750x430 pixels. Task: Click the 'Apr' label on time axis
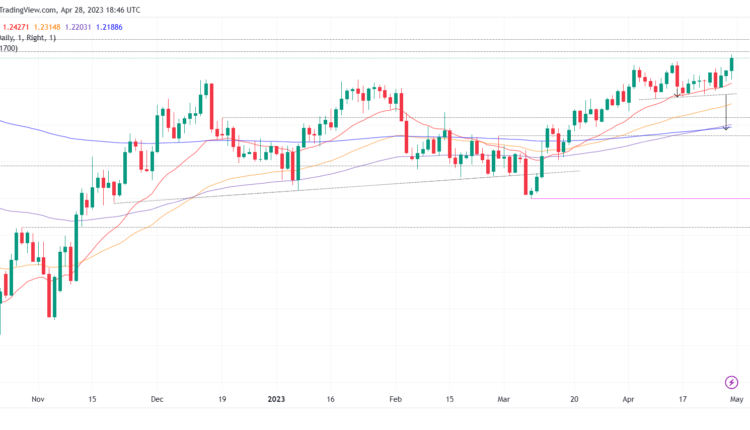(x=627, y=399)
